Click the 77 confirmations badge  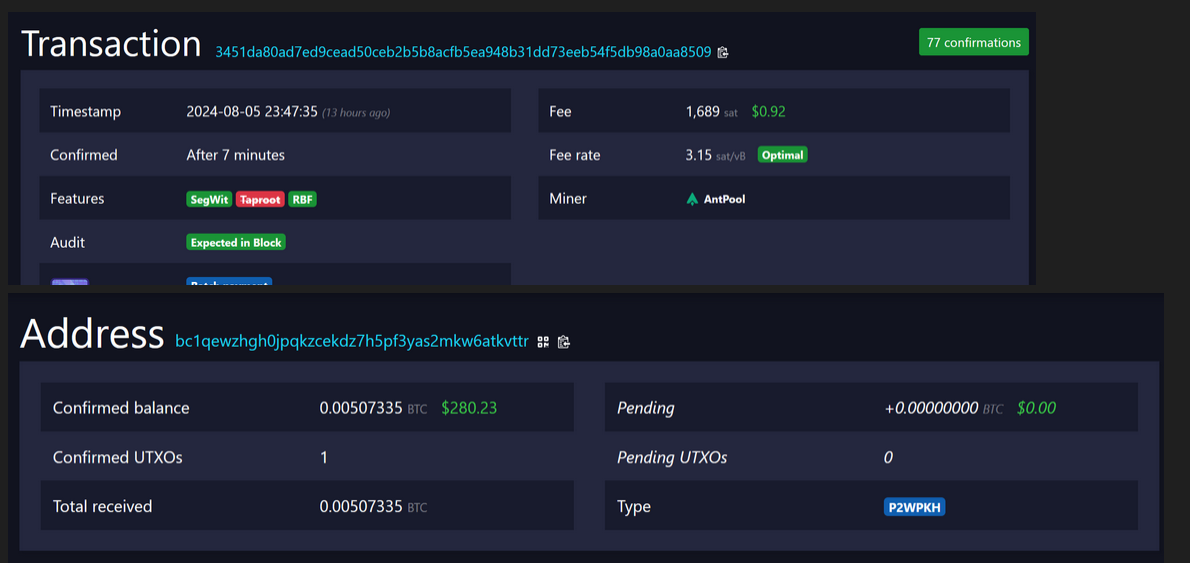pos(973,42)
